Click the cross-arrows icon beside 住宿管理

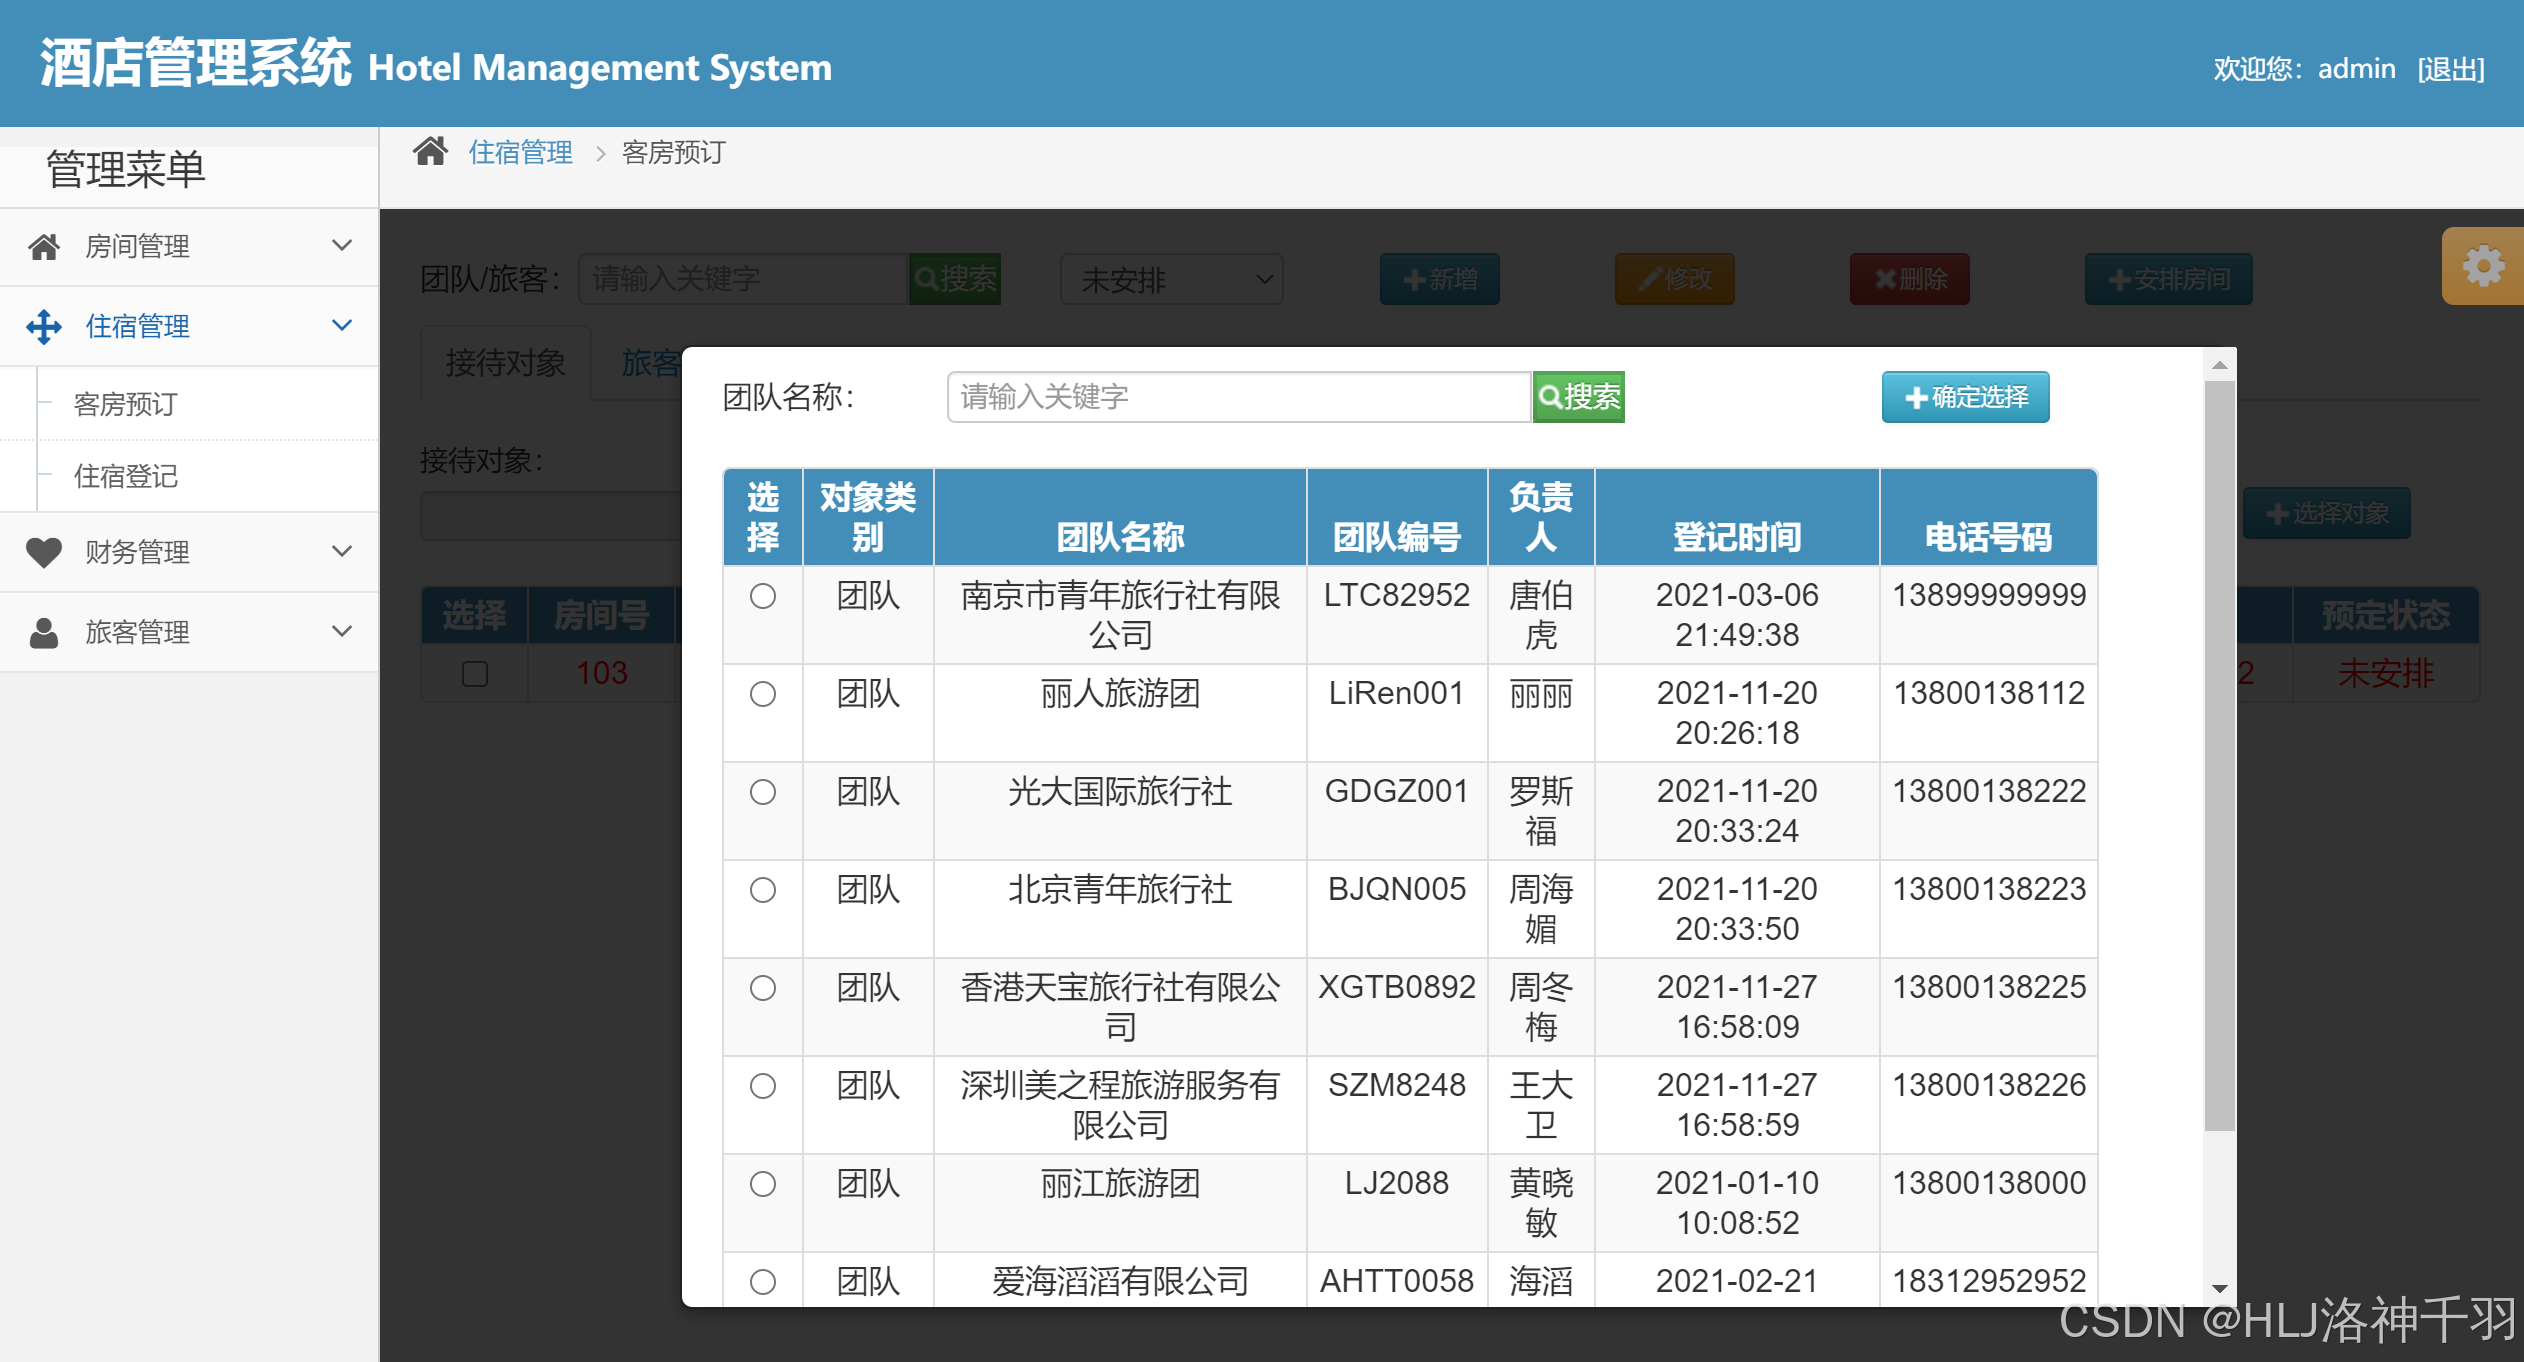[x=44, y=326]
